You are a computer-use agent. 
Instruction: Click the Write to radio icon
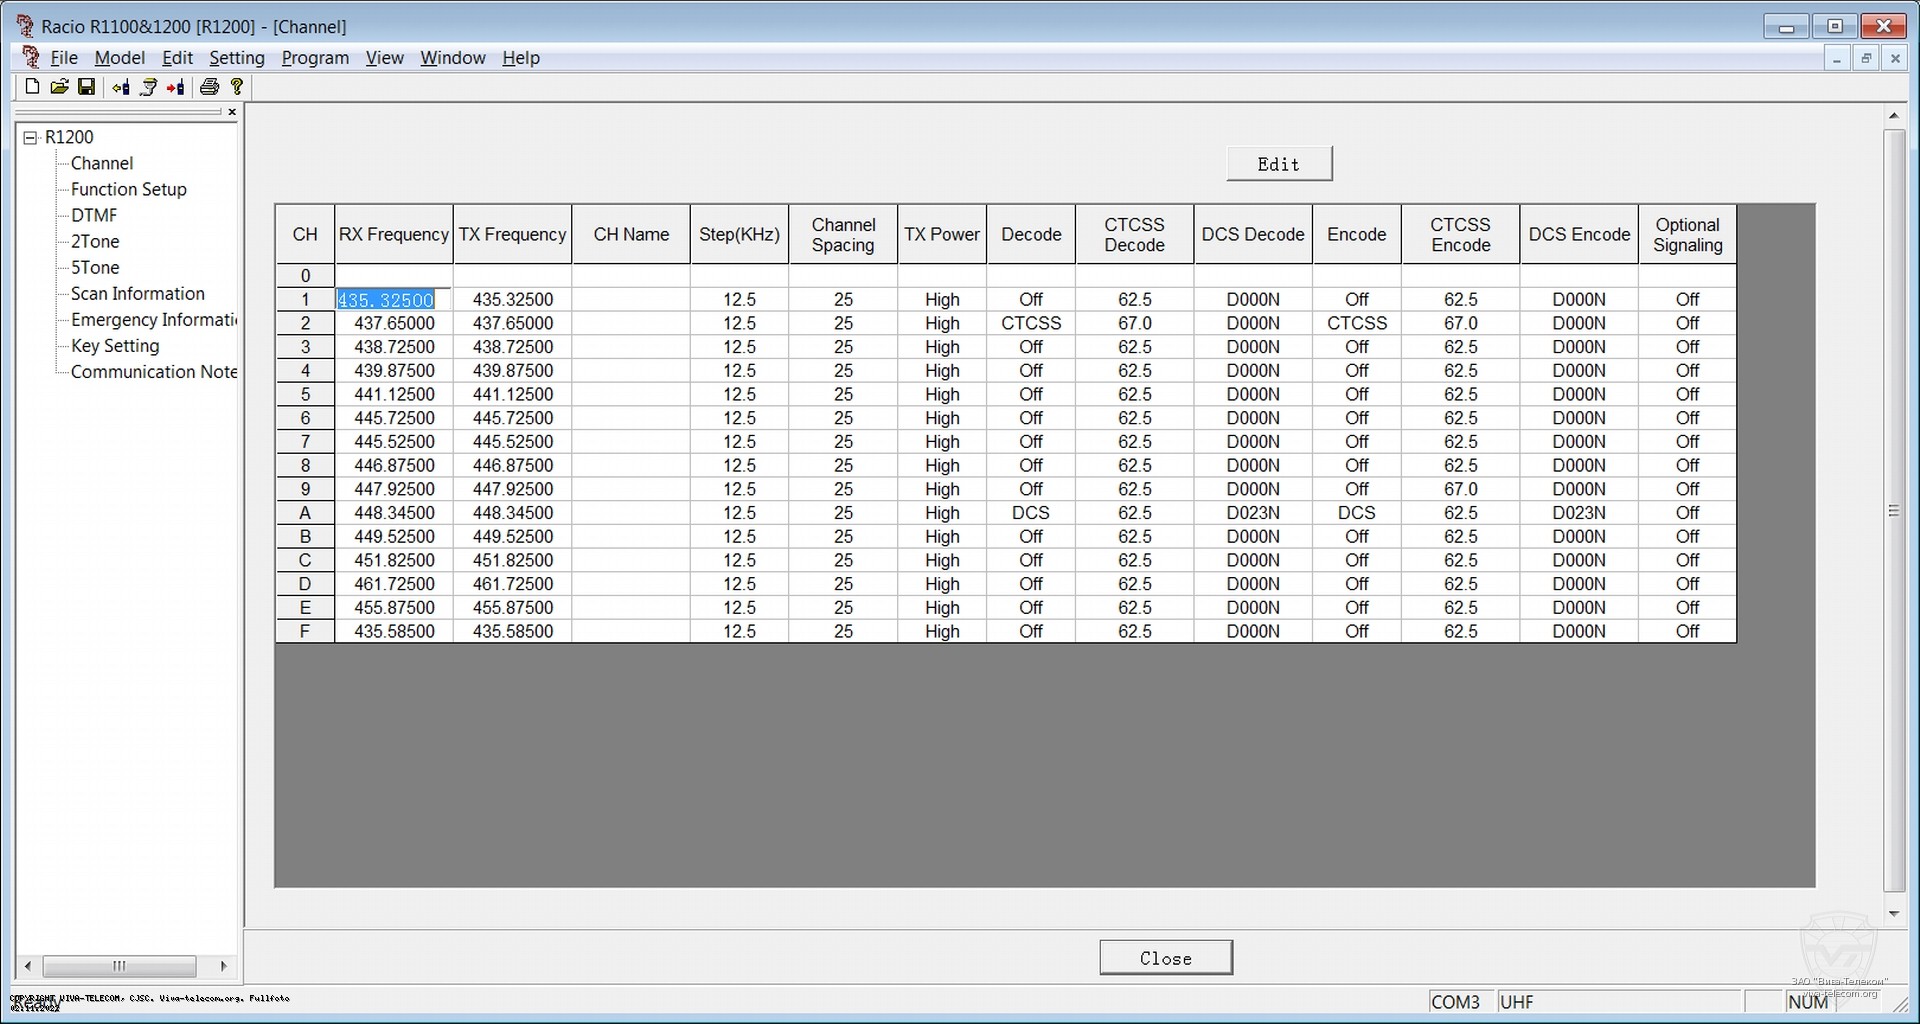point(176,87)
